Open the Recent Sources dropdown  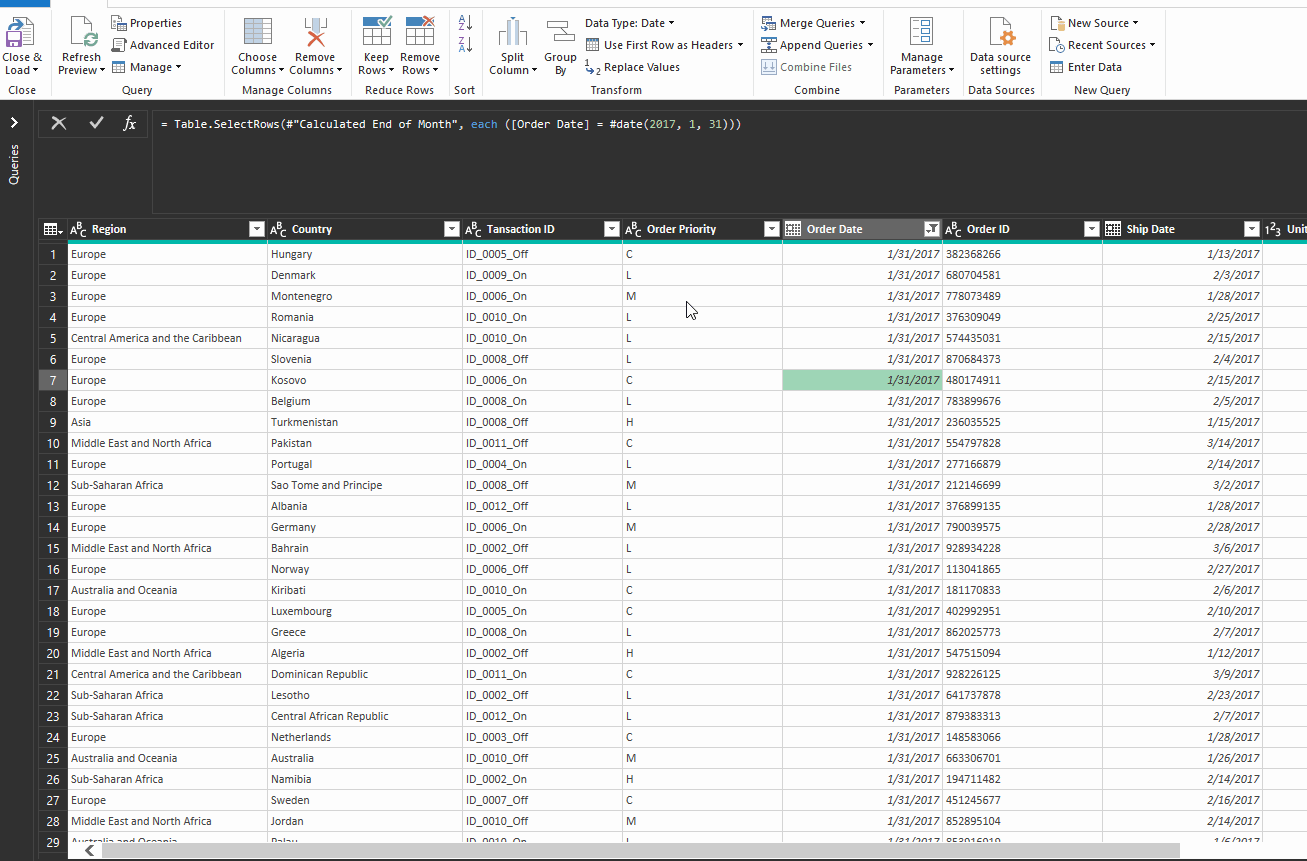(1102, 45)
